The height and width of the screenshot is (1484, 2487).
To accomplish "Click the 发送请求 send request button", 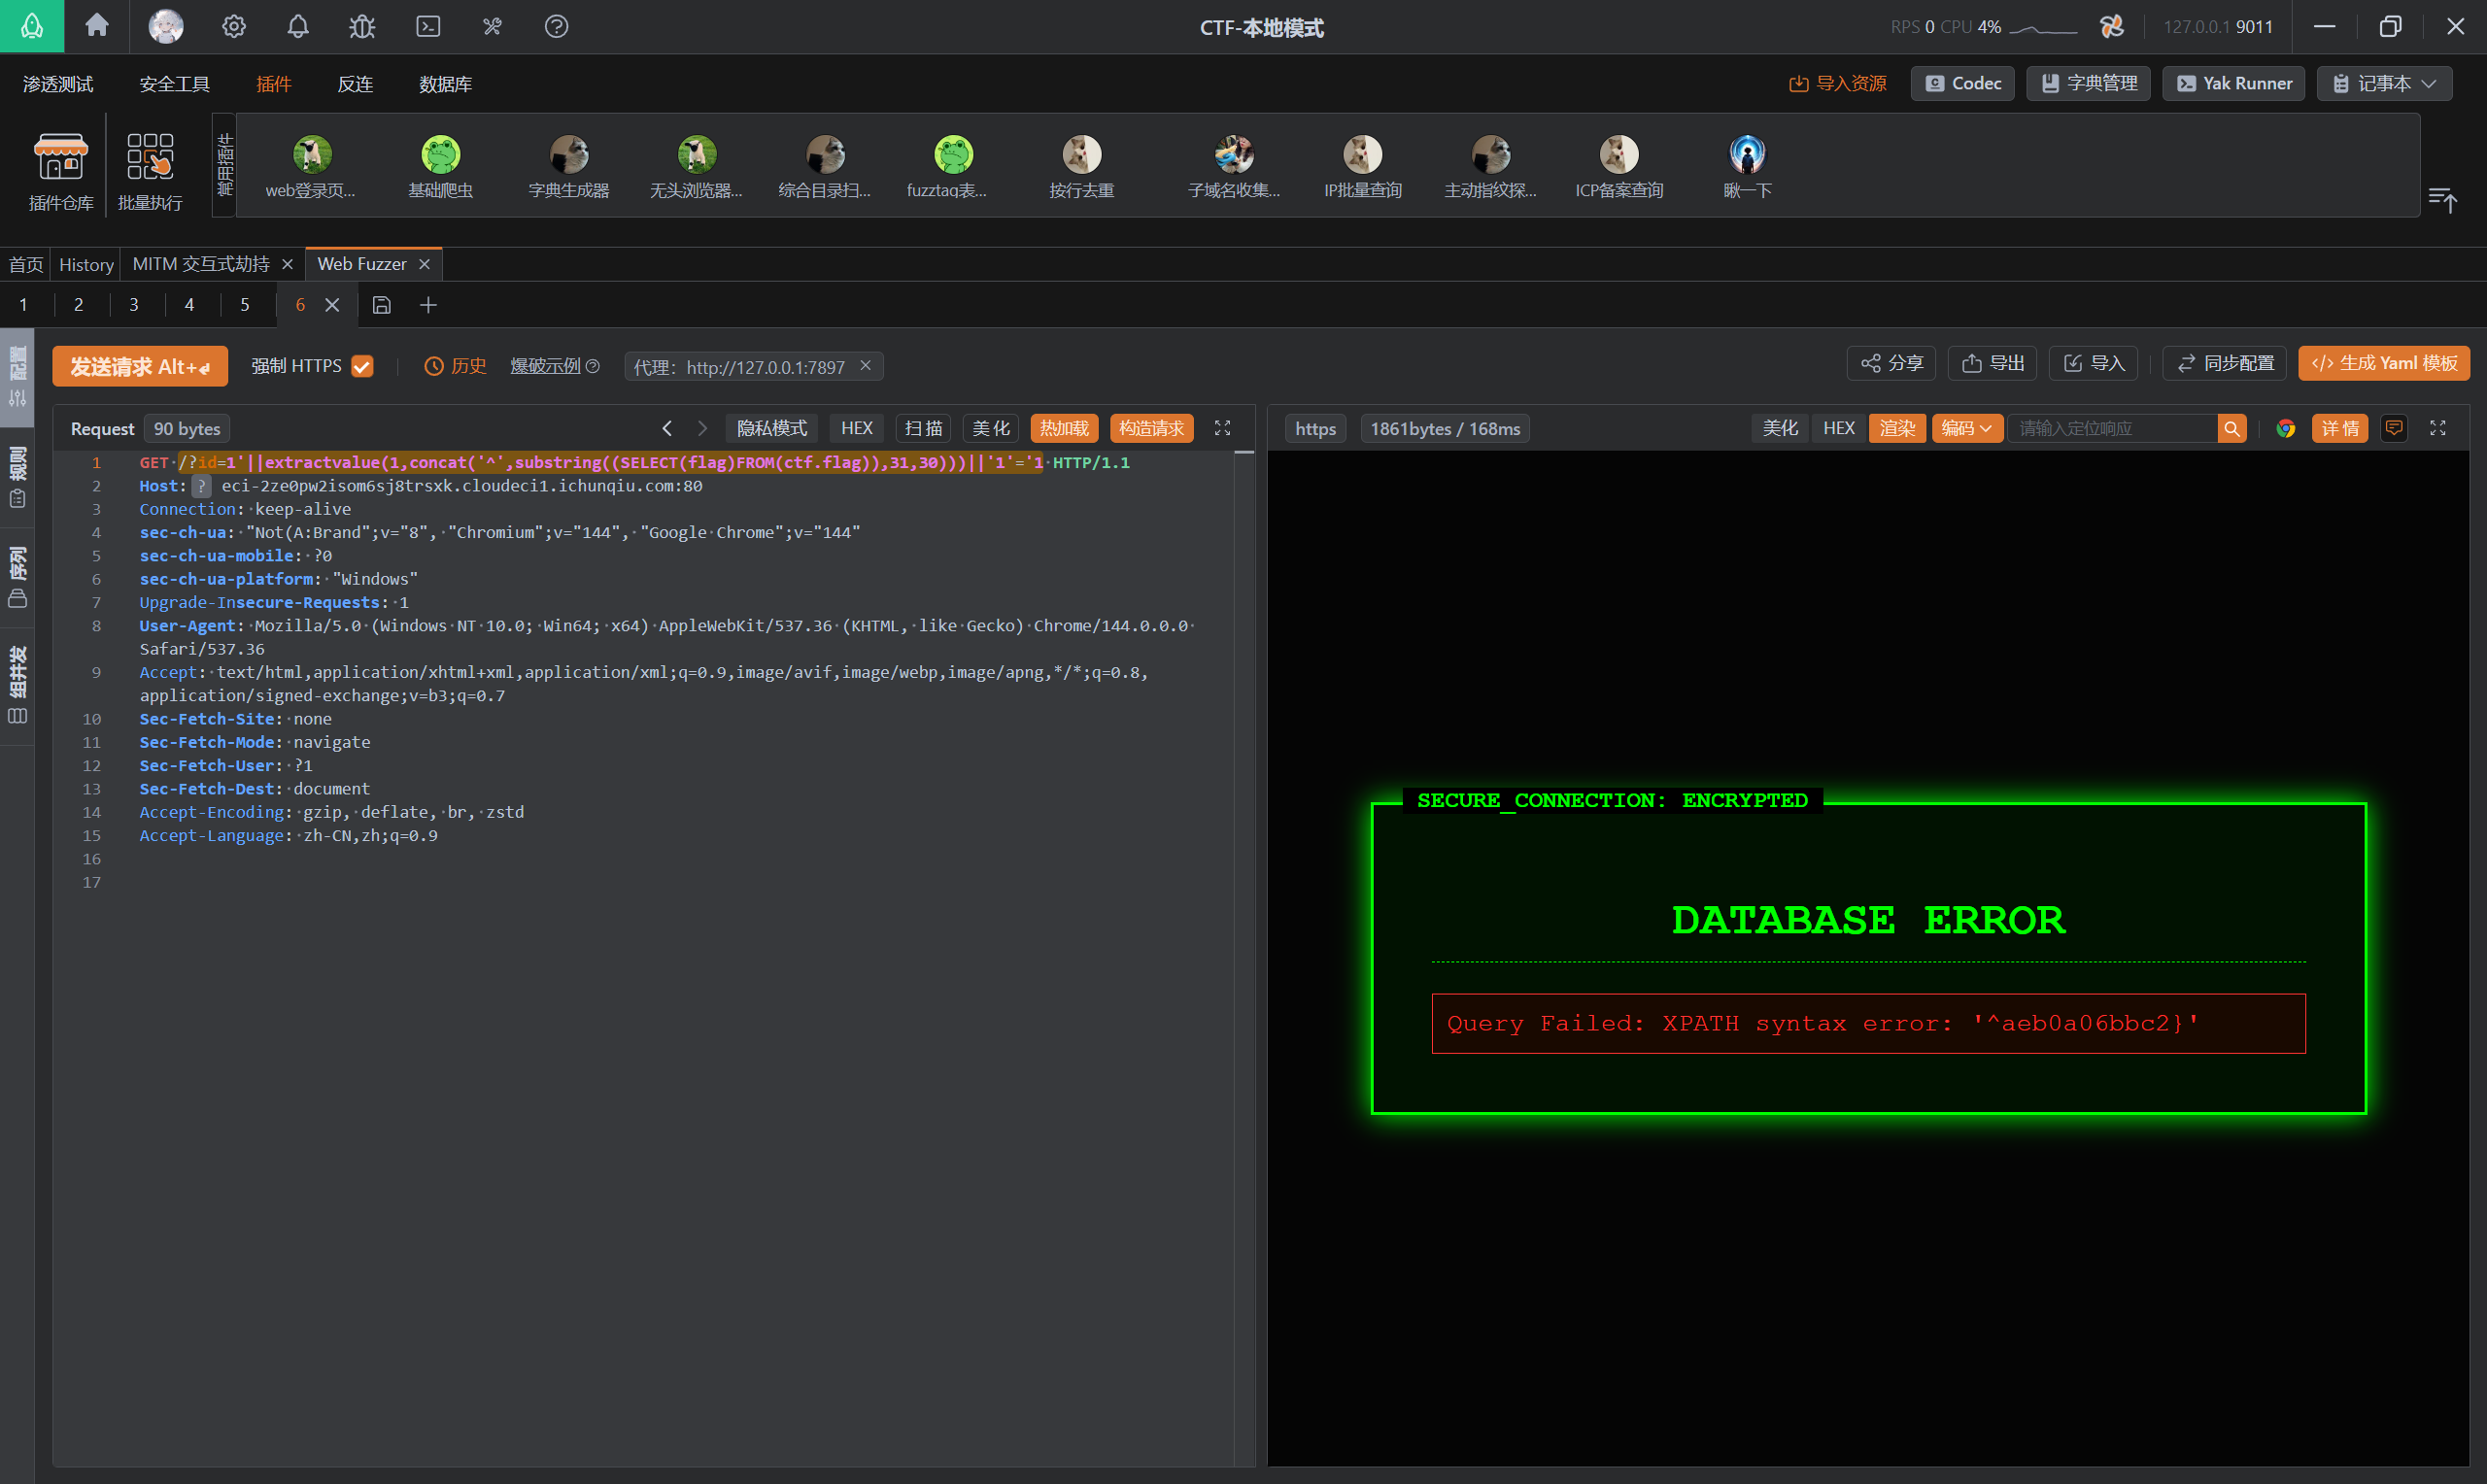I will [x=140, y=366].
